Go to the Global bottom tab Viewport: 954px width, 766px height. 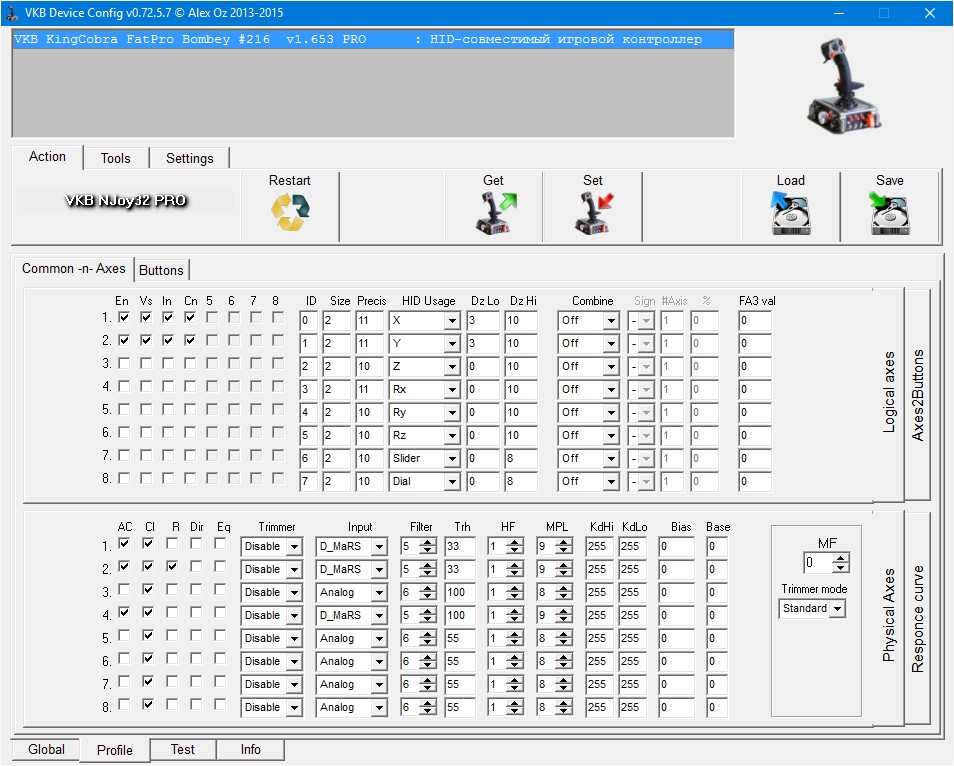point(46,750)
